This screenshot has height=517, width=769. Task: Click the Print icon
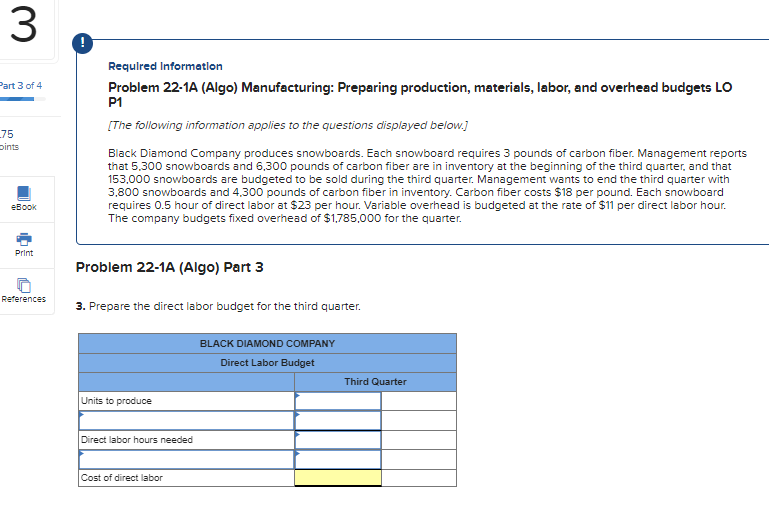click(24, 239)
